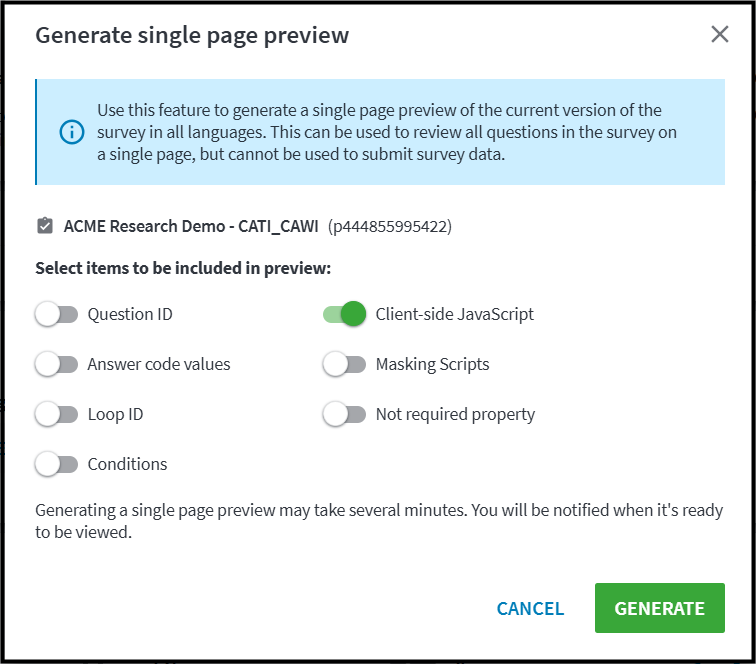The image size is (756, 664).
Task: Turn on Not required property switch
Action: coord(344,414)
